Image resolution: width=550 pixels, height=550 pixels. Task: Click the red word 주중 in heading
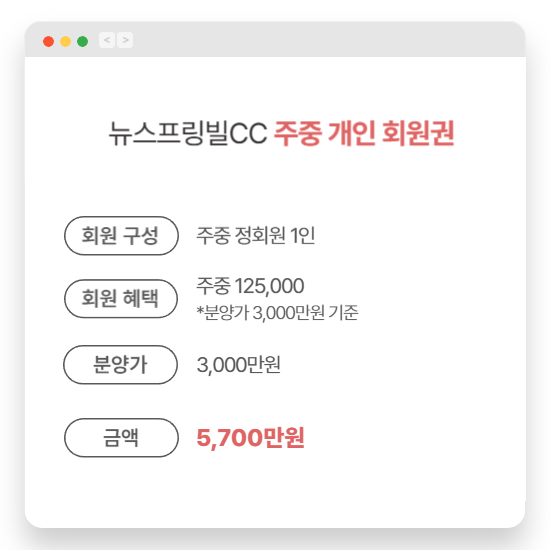(x=297, y=133)
